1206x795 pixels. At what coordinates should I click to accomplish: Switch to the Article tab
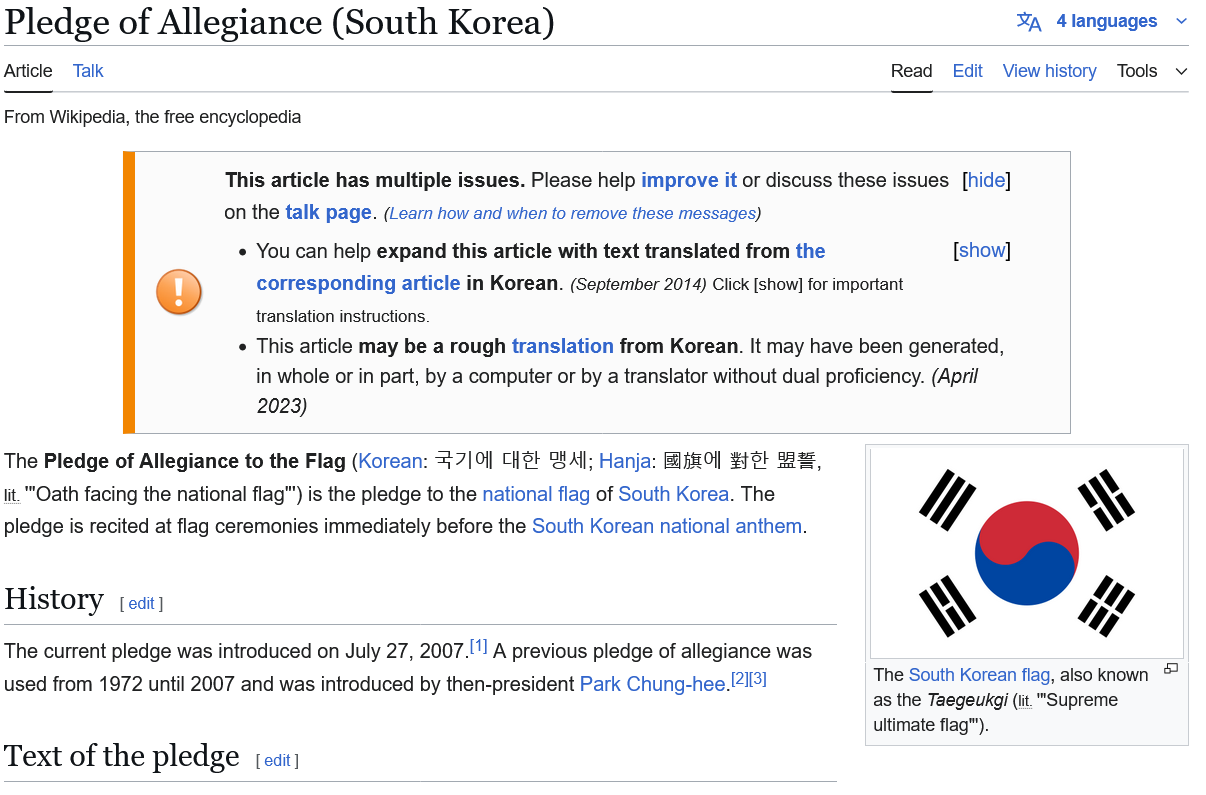[28, 71]
